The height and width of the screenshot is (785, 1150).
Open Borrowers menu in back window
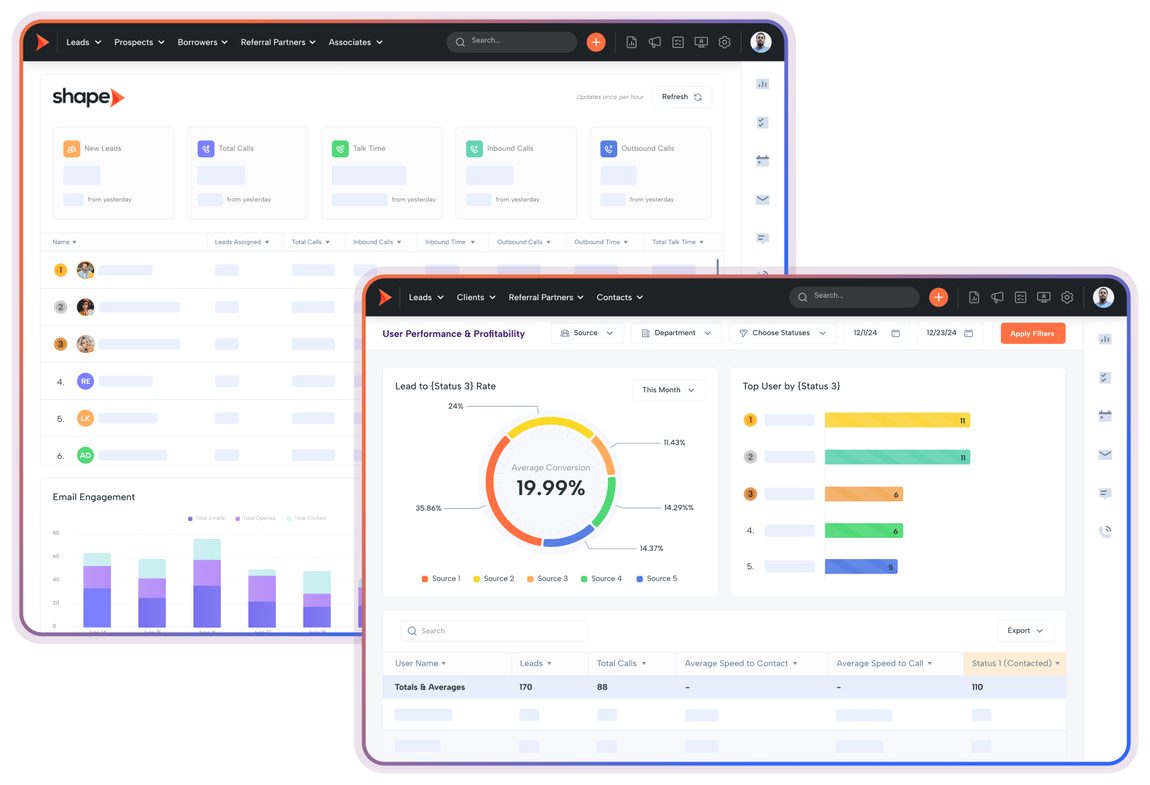coord(202,43)
